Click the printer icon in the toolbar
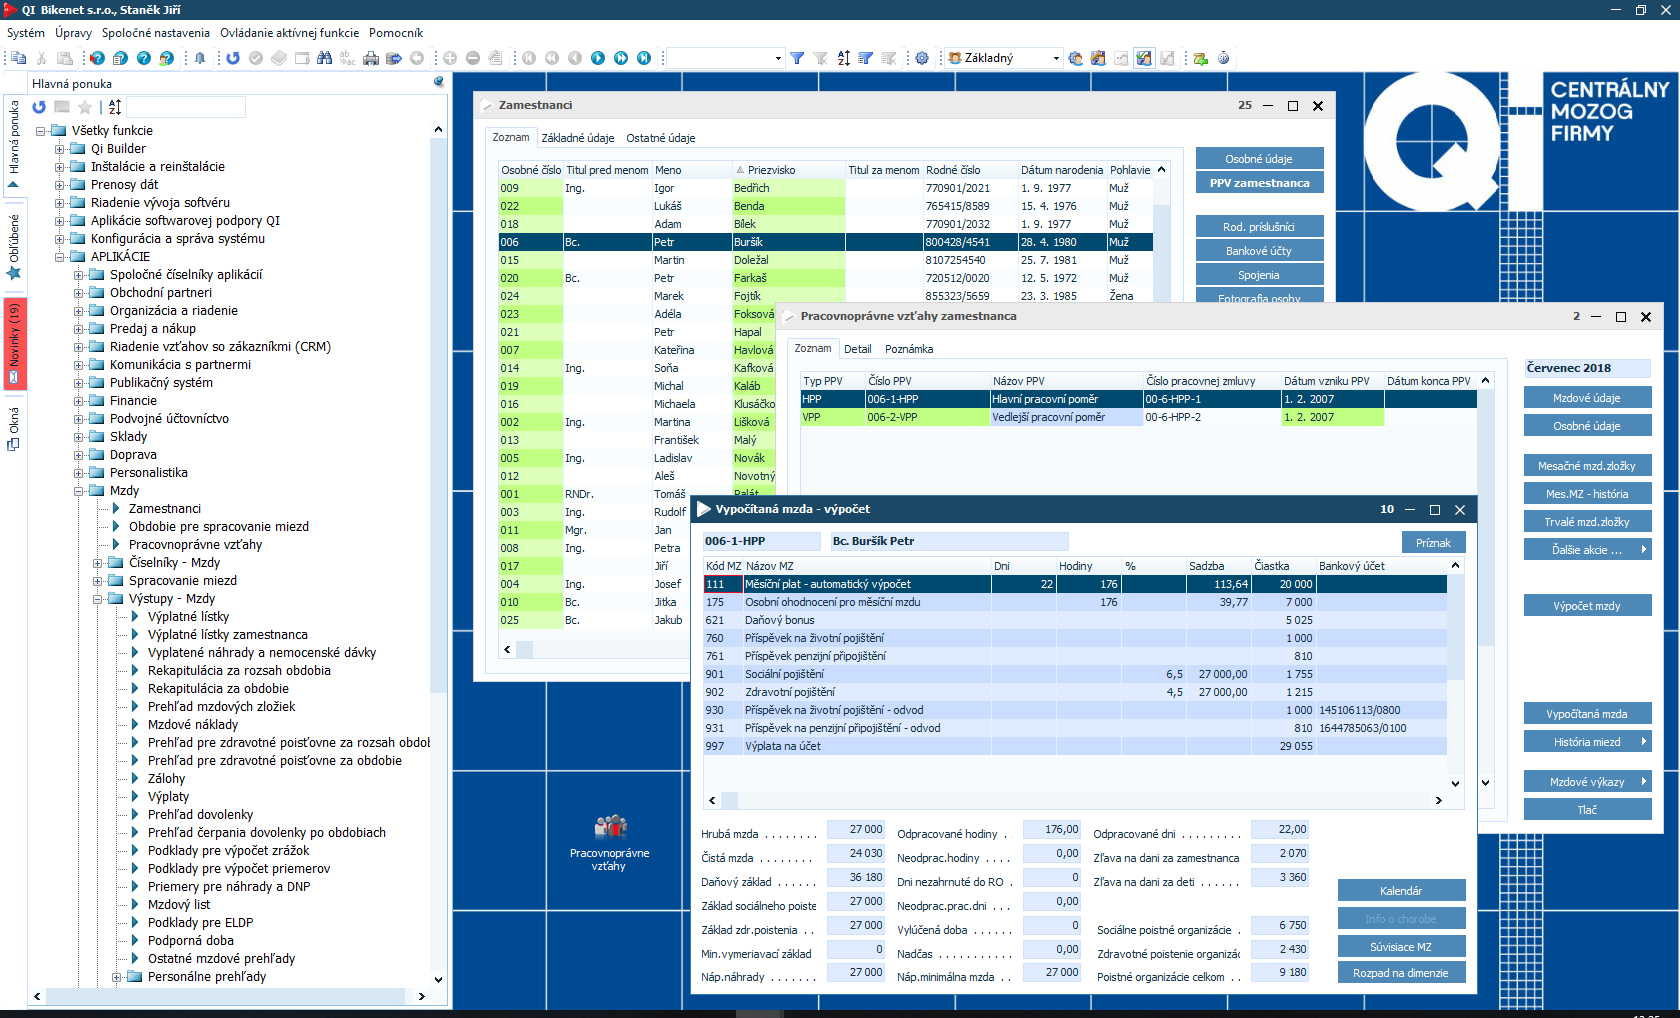 coord(371,58)
